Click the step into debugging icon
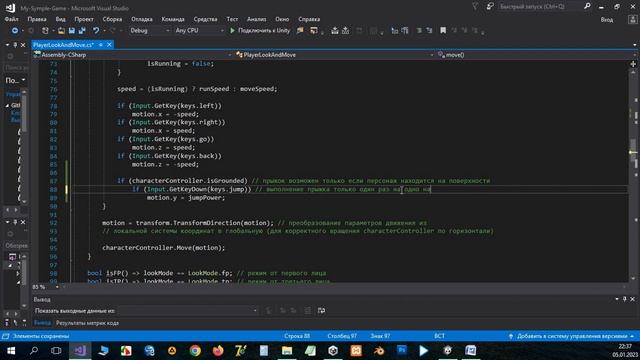The width and height of the screenshot is (640, 360). [335, 31]
